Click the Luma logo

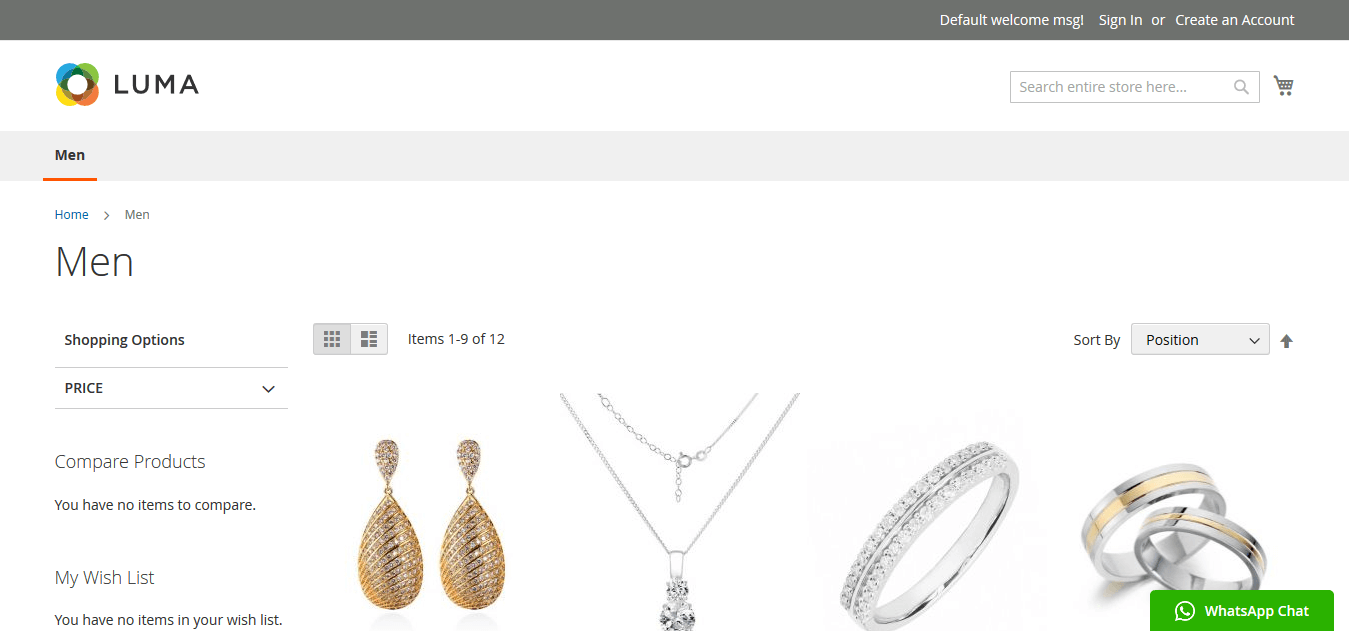click(127, 84)
